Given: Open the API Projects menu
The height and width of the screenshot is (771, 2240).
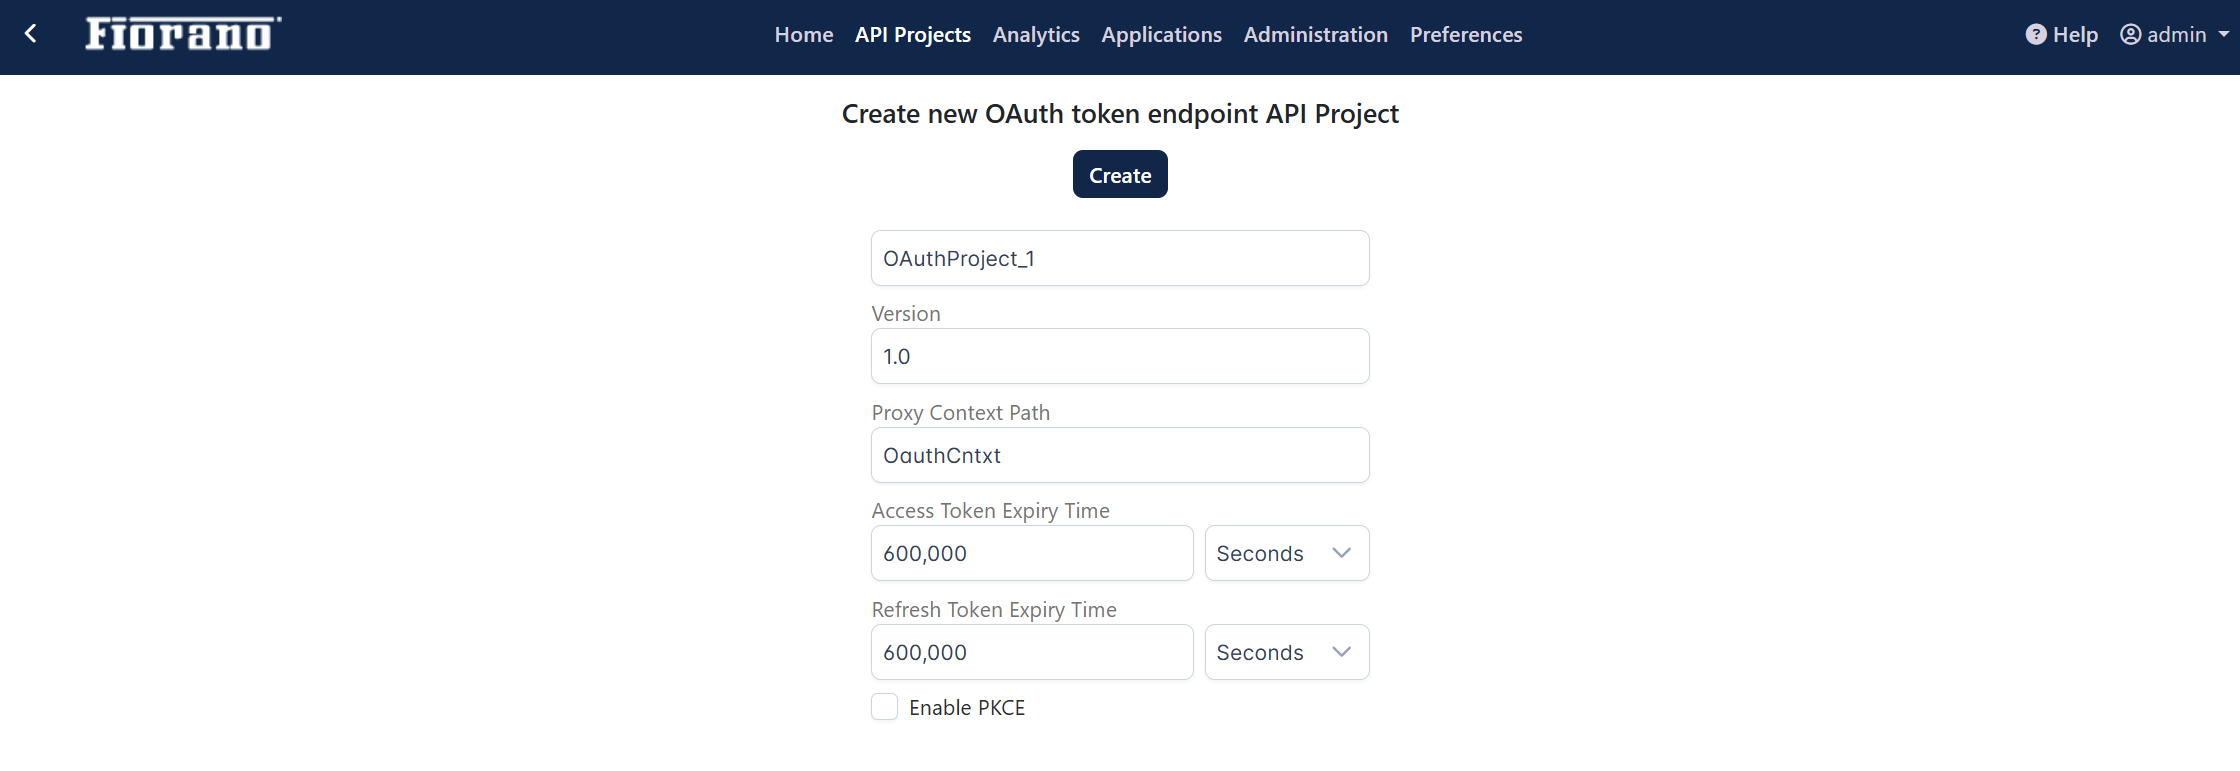Looking at the screenshot, I should [x=912, y=35].
